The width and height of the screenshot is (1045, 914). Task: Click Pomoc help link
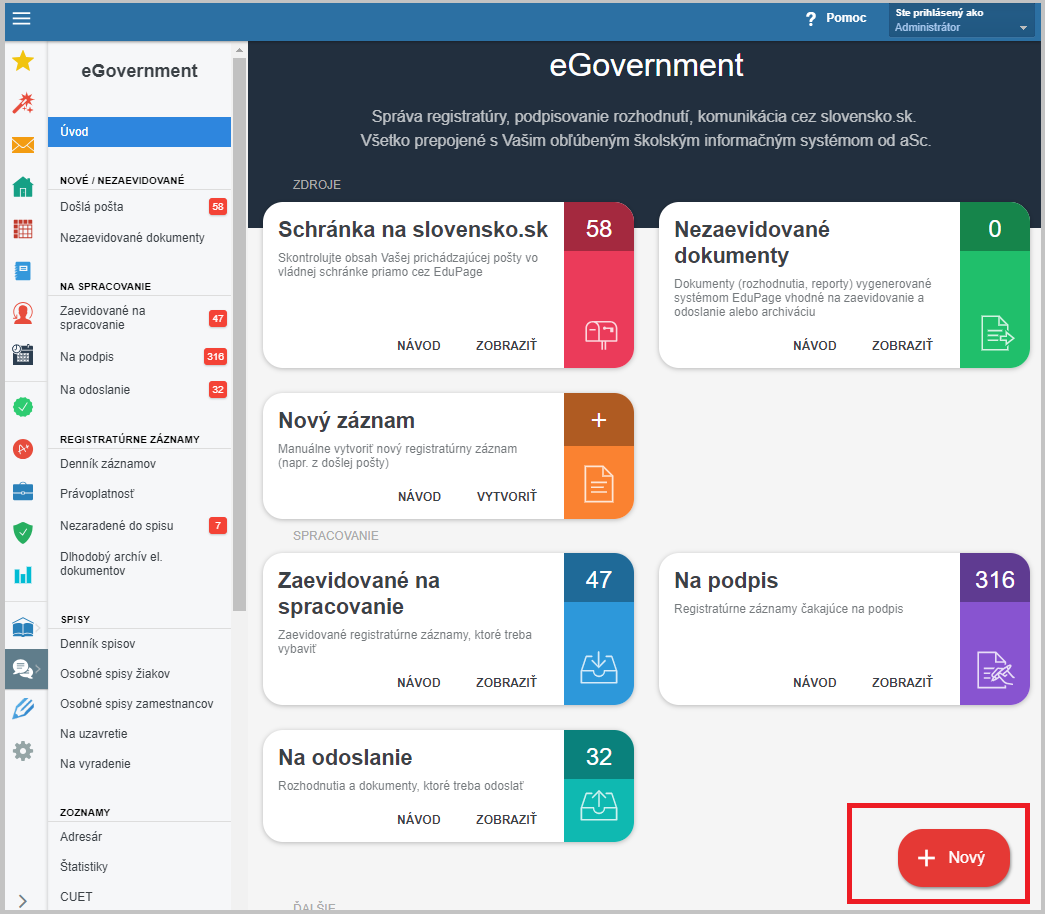pos(846,18)
